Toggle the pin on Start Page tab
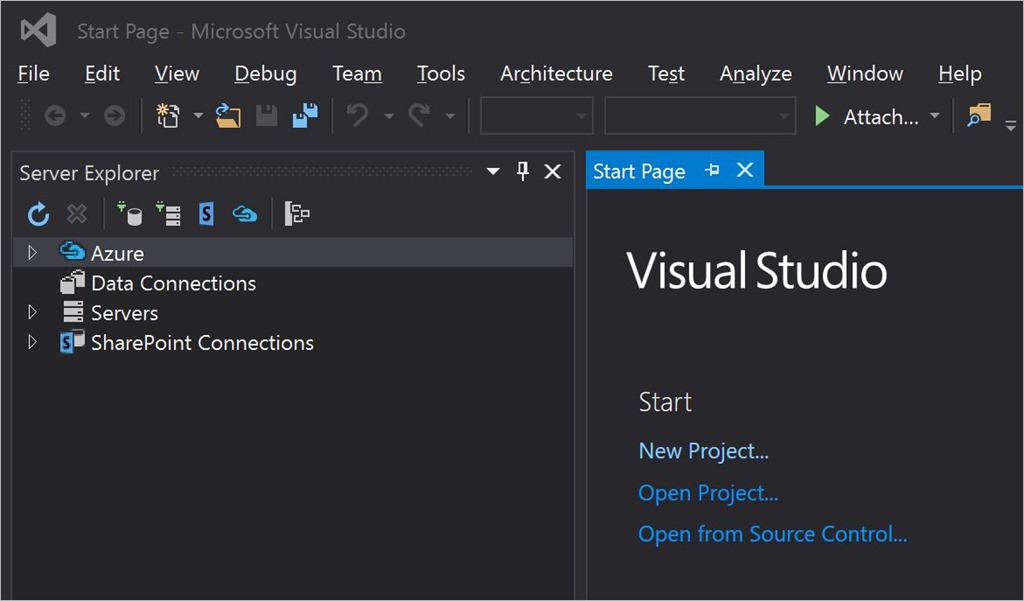This screenshot has height=601, width=1024. point(712,171)
